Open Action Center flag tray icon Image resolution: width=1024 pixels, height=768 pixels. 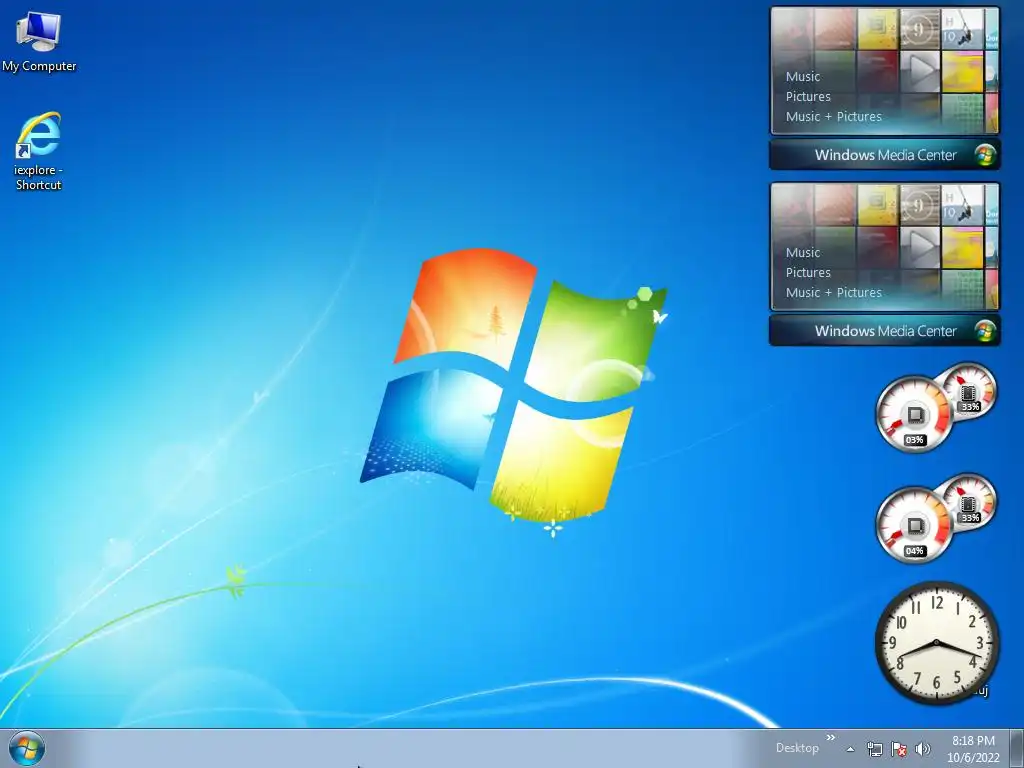(899, 749)
